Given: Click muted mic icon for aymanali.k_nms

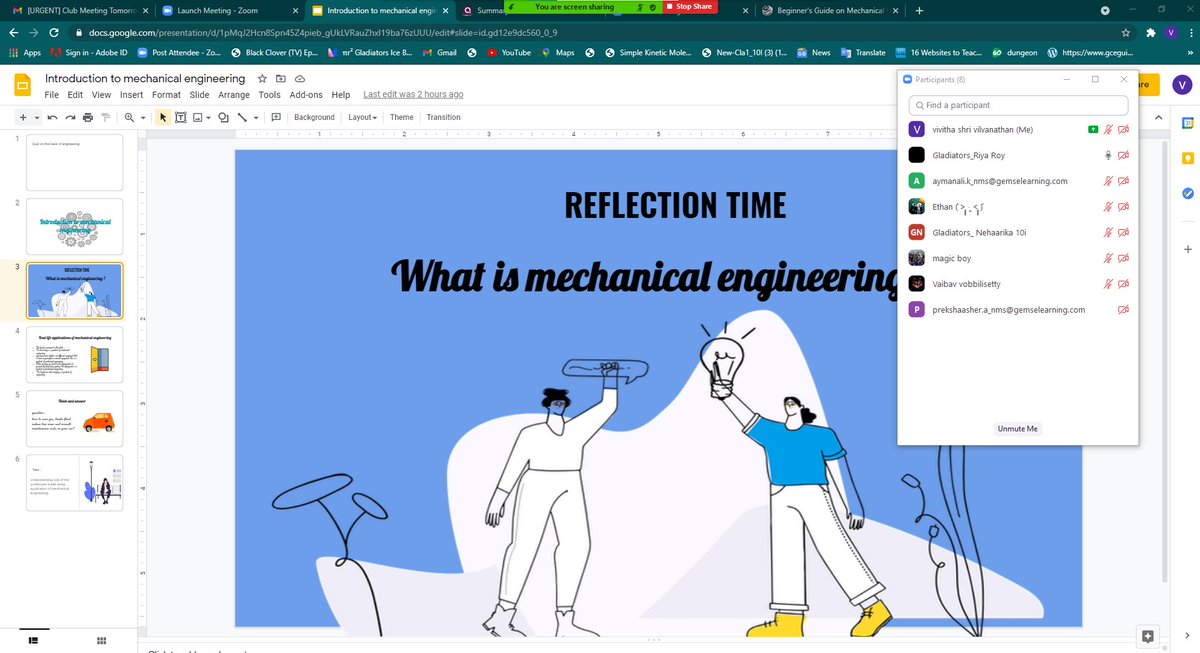Looking at the screenshot, I should click(1108, 181).
